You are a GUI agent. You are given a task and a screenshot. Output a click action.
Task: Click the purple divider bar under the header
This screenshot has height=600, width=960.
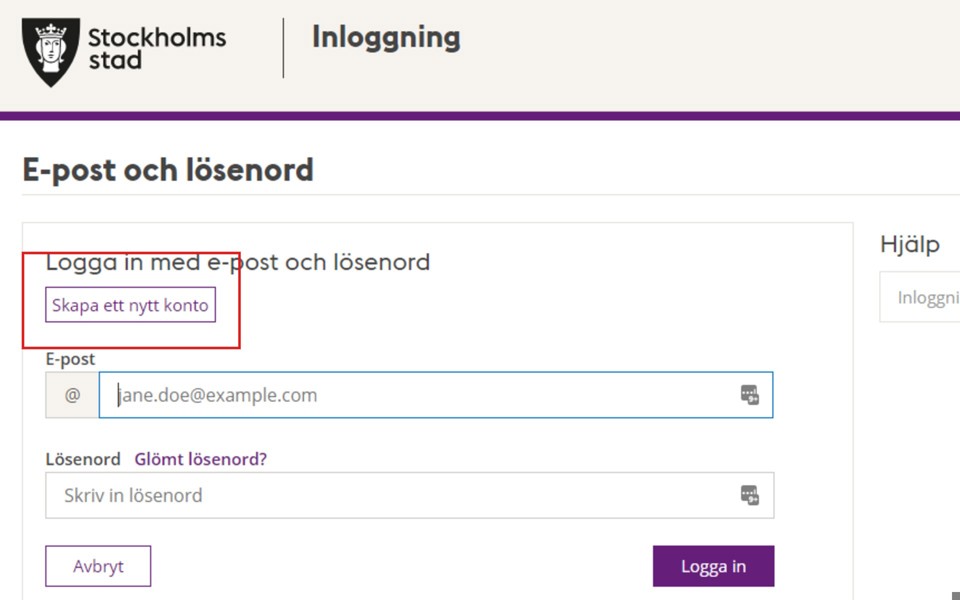pos(480,116)
